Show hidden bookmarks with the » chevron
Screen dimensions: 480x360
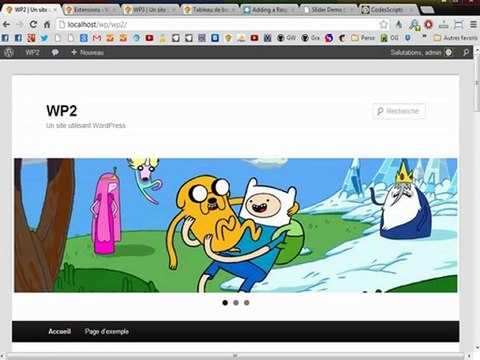tap(425, 37)
